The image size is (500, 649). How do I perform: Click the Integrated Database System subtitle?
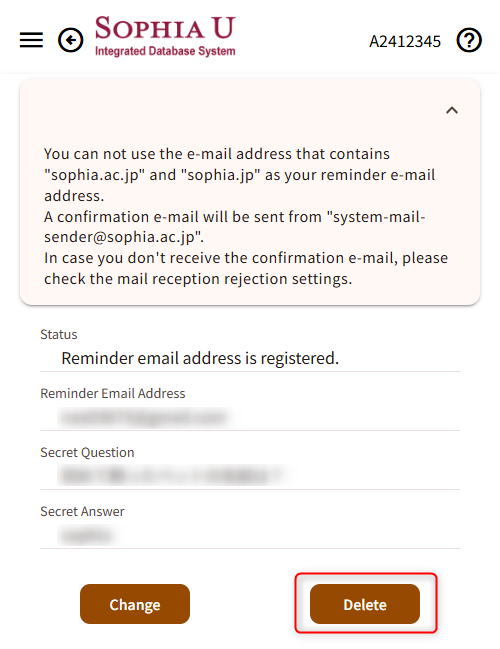pyautogui.click(x=165, y=51)
